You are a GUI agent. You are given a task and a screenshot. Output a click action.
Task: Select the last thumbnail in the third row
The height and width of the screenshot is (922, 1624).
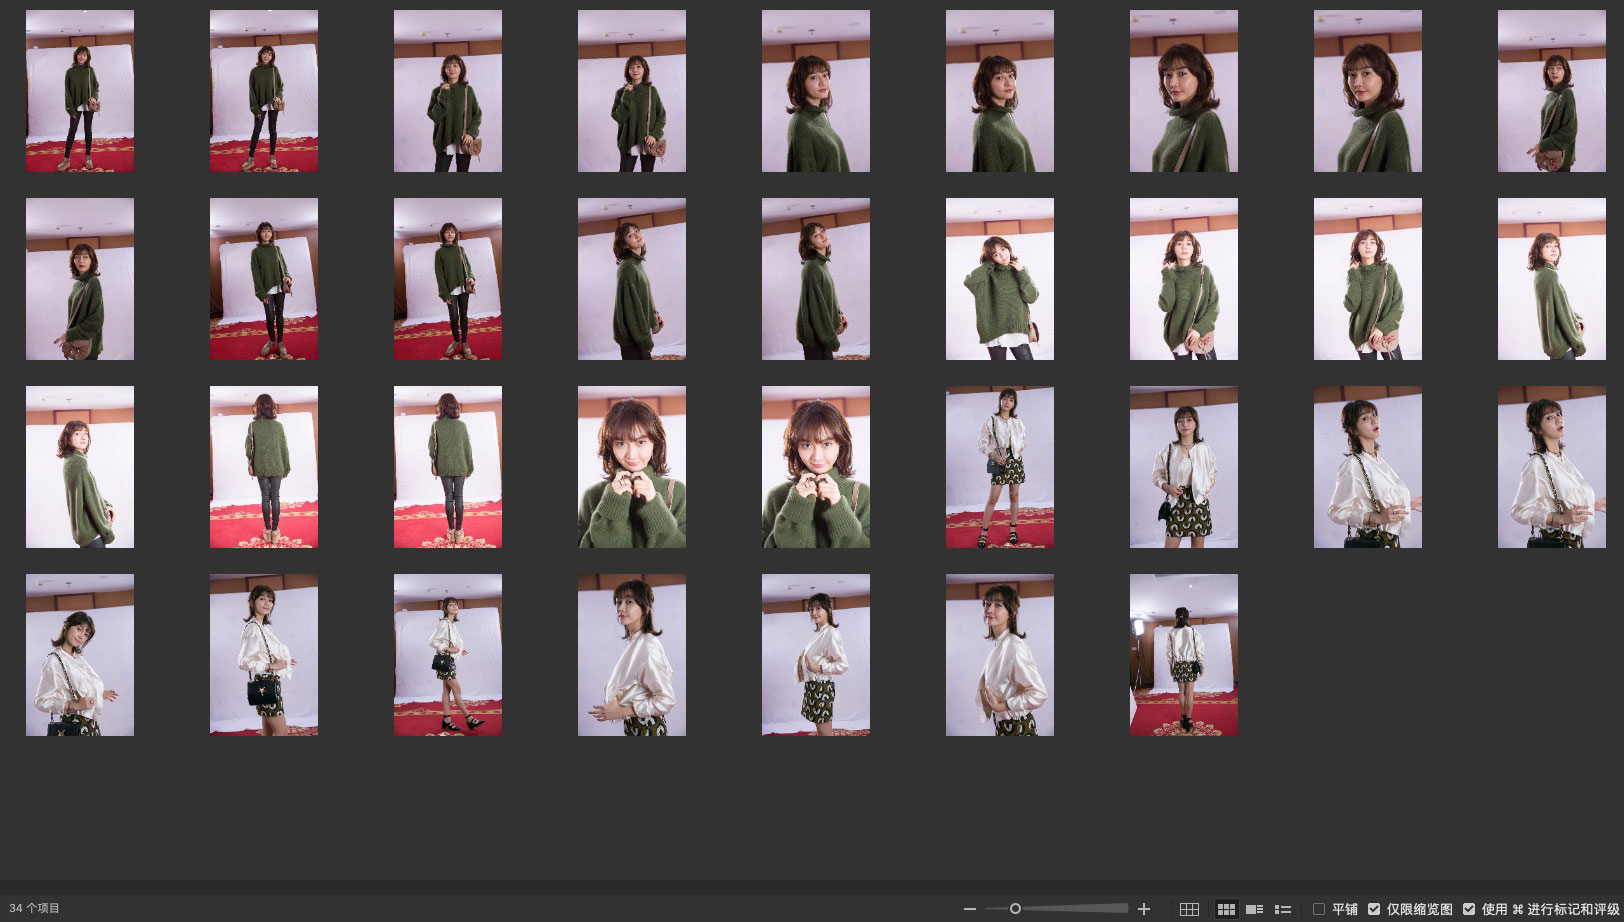pos(1551,467)
